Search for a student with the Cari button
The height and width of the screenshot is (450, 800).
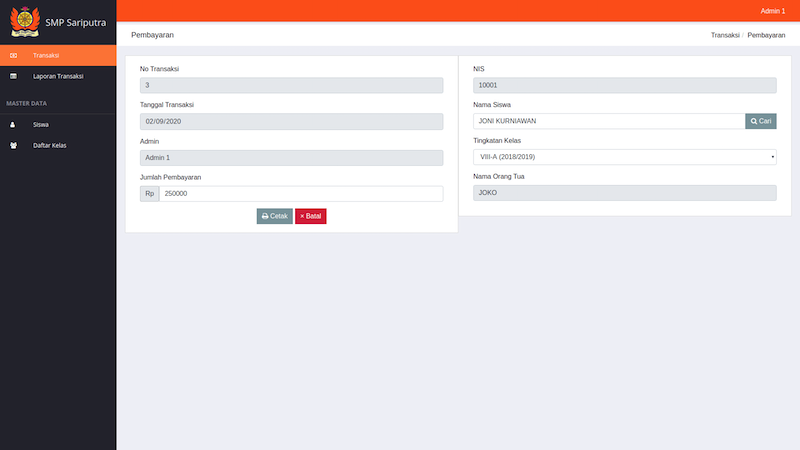point(761,121)
